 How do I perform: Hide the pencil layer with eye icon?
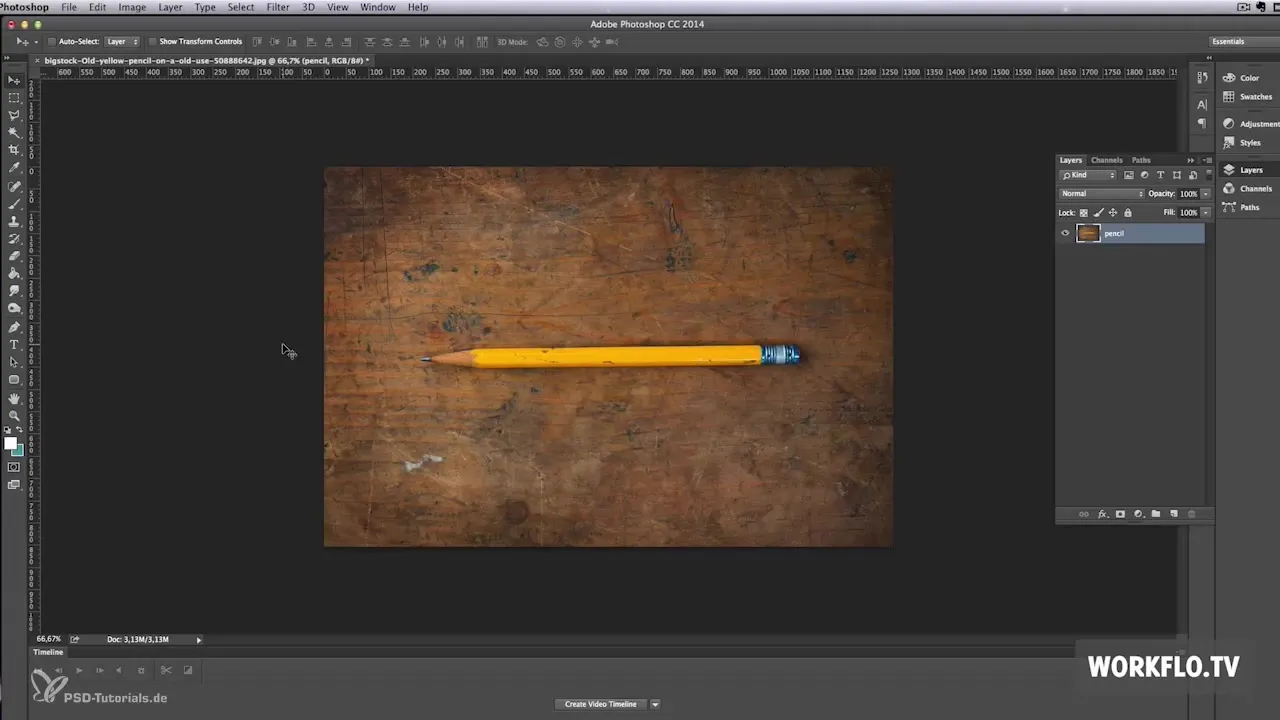click(1065, 233)
